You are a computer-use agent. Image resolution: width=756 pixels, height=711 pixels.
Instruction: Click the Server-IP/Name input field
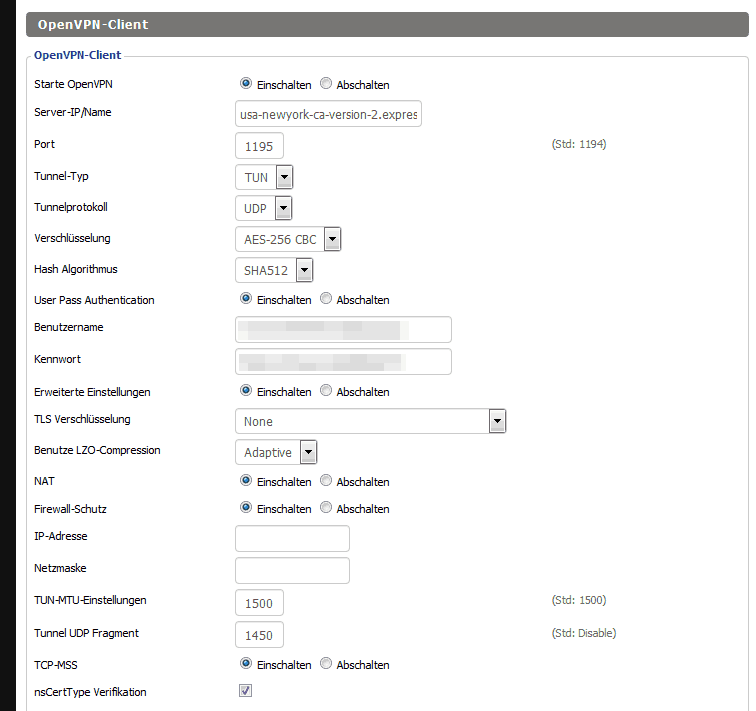pyautogui.click(x=328, y=114)
